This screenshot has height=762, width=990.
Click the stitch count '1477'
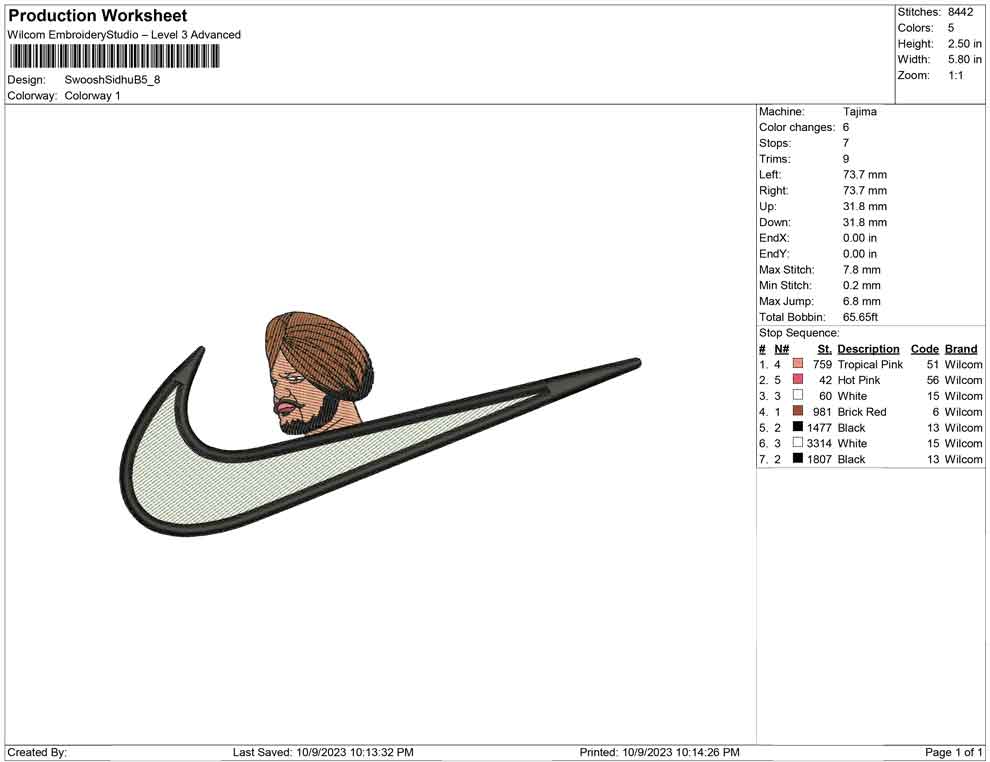819,427
